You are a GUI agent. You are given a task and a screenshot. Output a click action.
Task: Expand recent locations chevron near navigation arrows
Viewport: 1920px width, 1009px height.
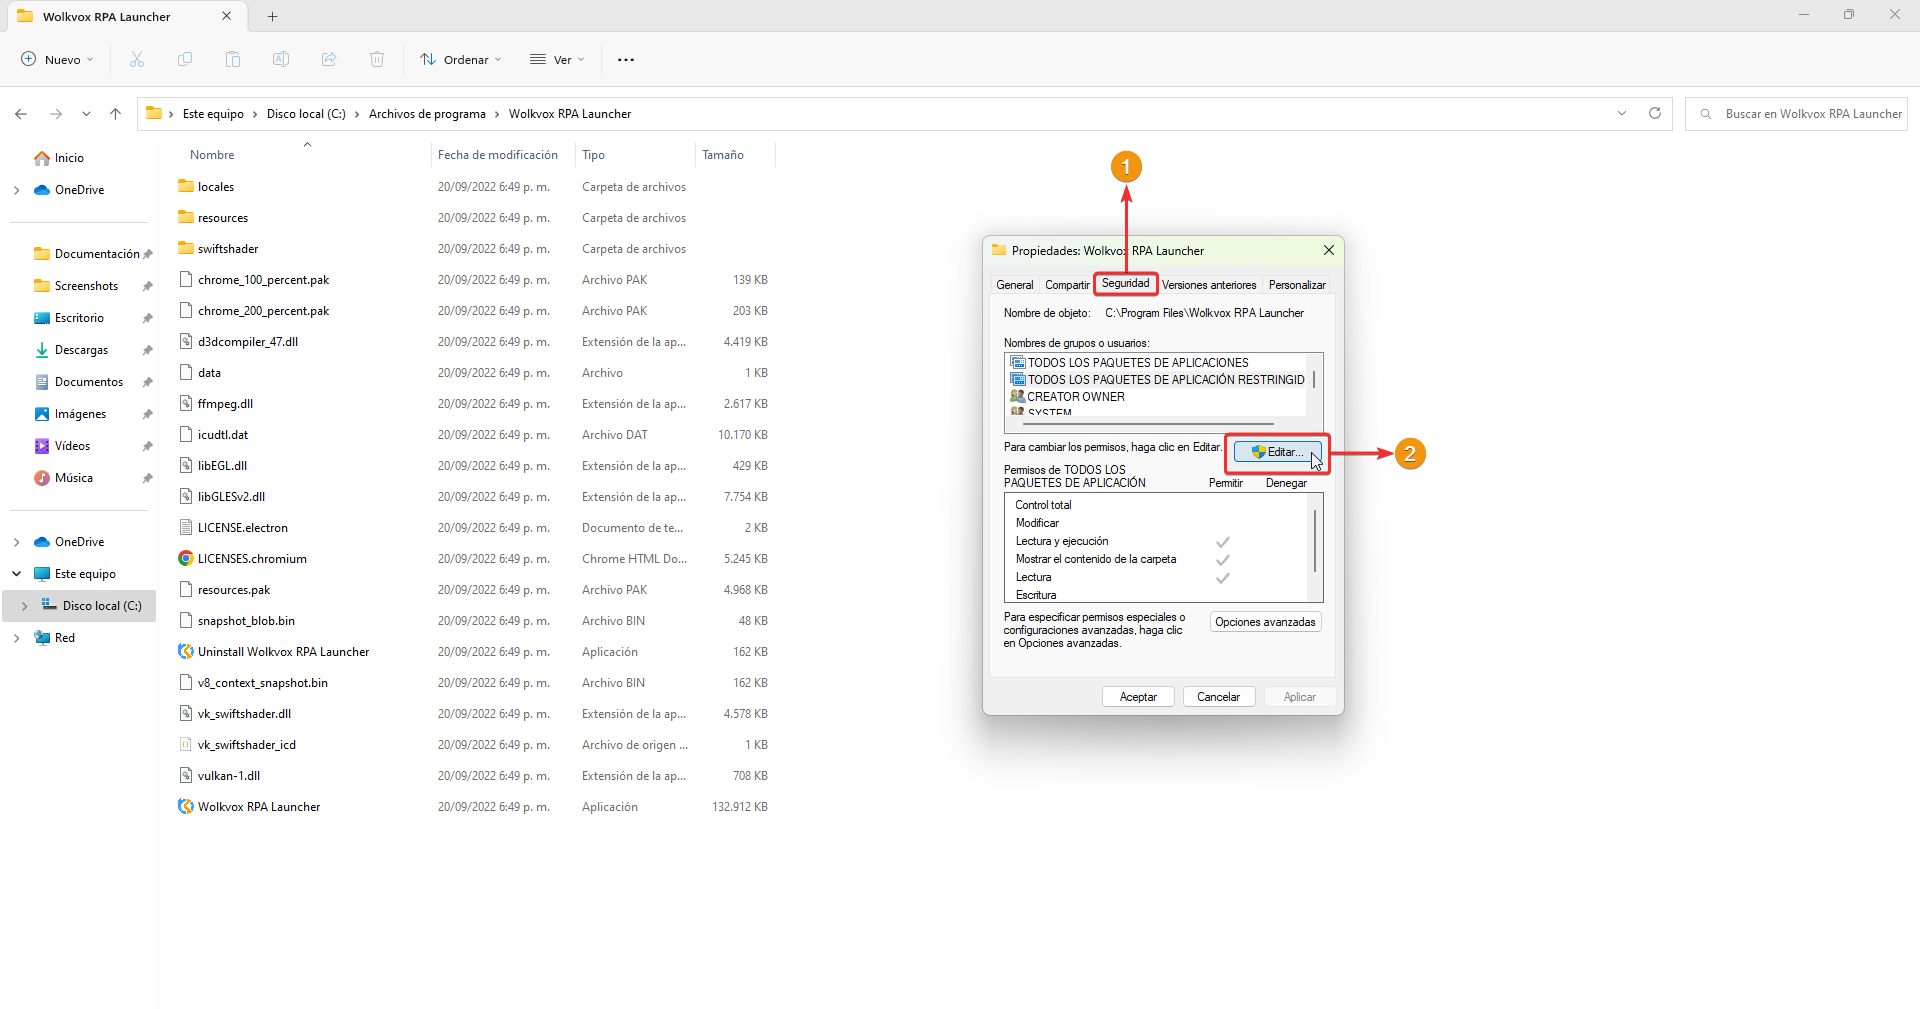coord(86,114)
